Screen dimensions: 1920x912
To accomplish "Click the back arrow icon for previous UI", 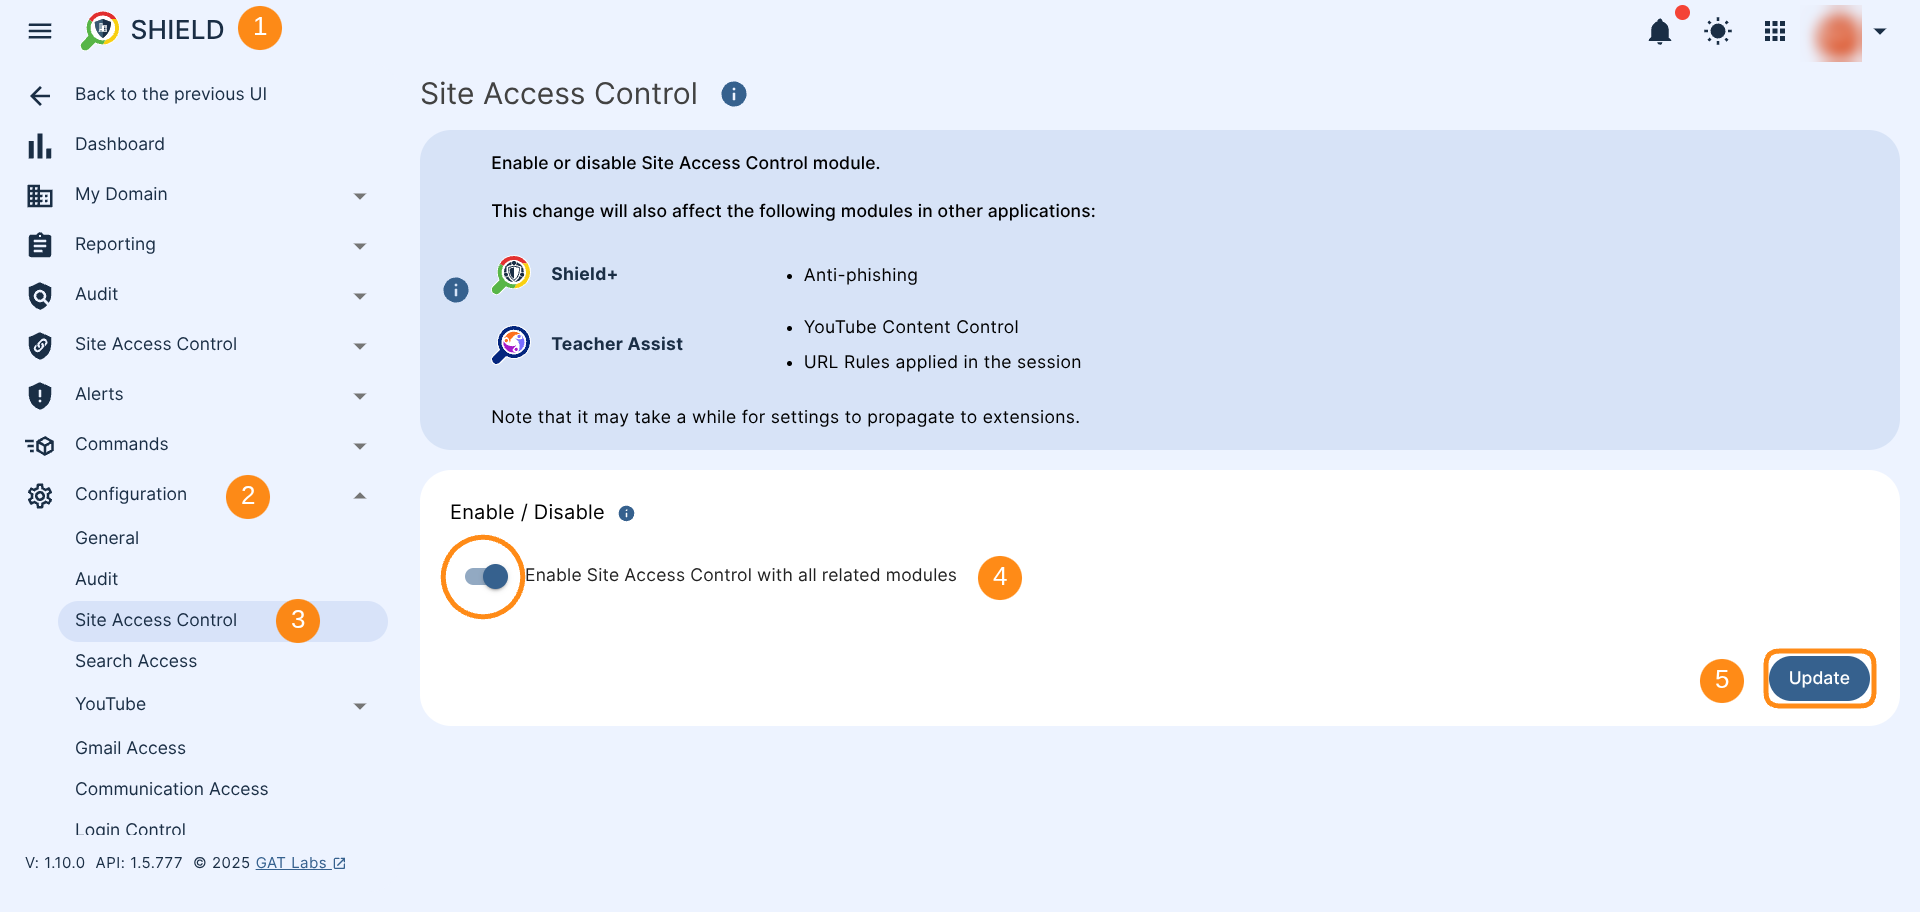I will [x=40, y=96].
